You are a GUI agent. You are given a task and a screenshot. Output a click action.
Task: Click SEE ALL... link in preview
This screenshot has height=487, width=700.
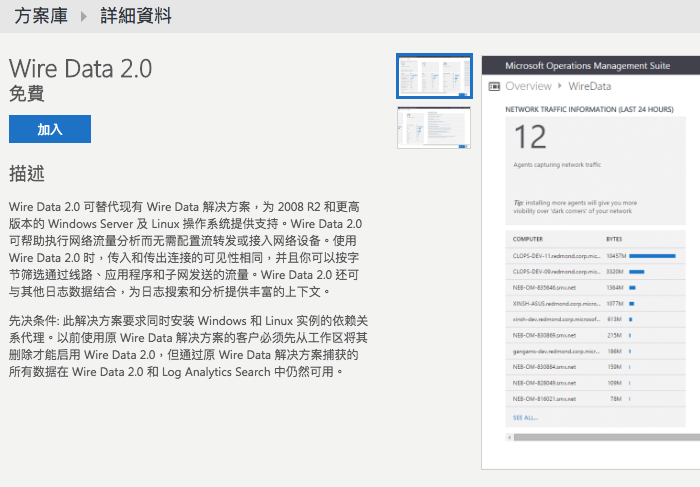pyautogui.click(x=525, y=418)
